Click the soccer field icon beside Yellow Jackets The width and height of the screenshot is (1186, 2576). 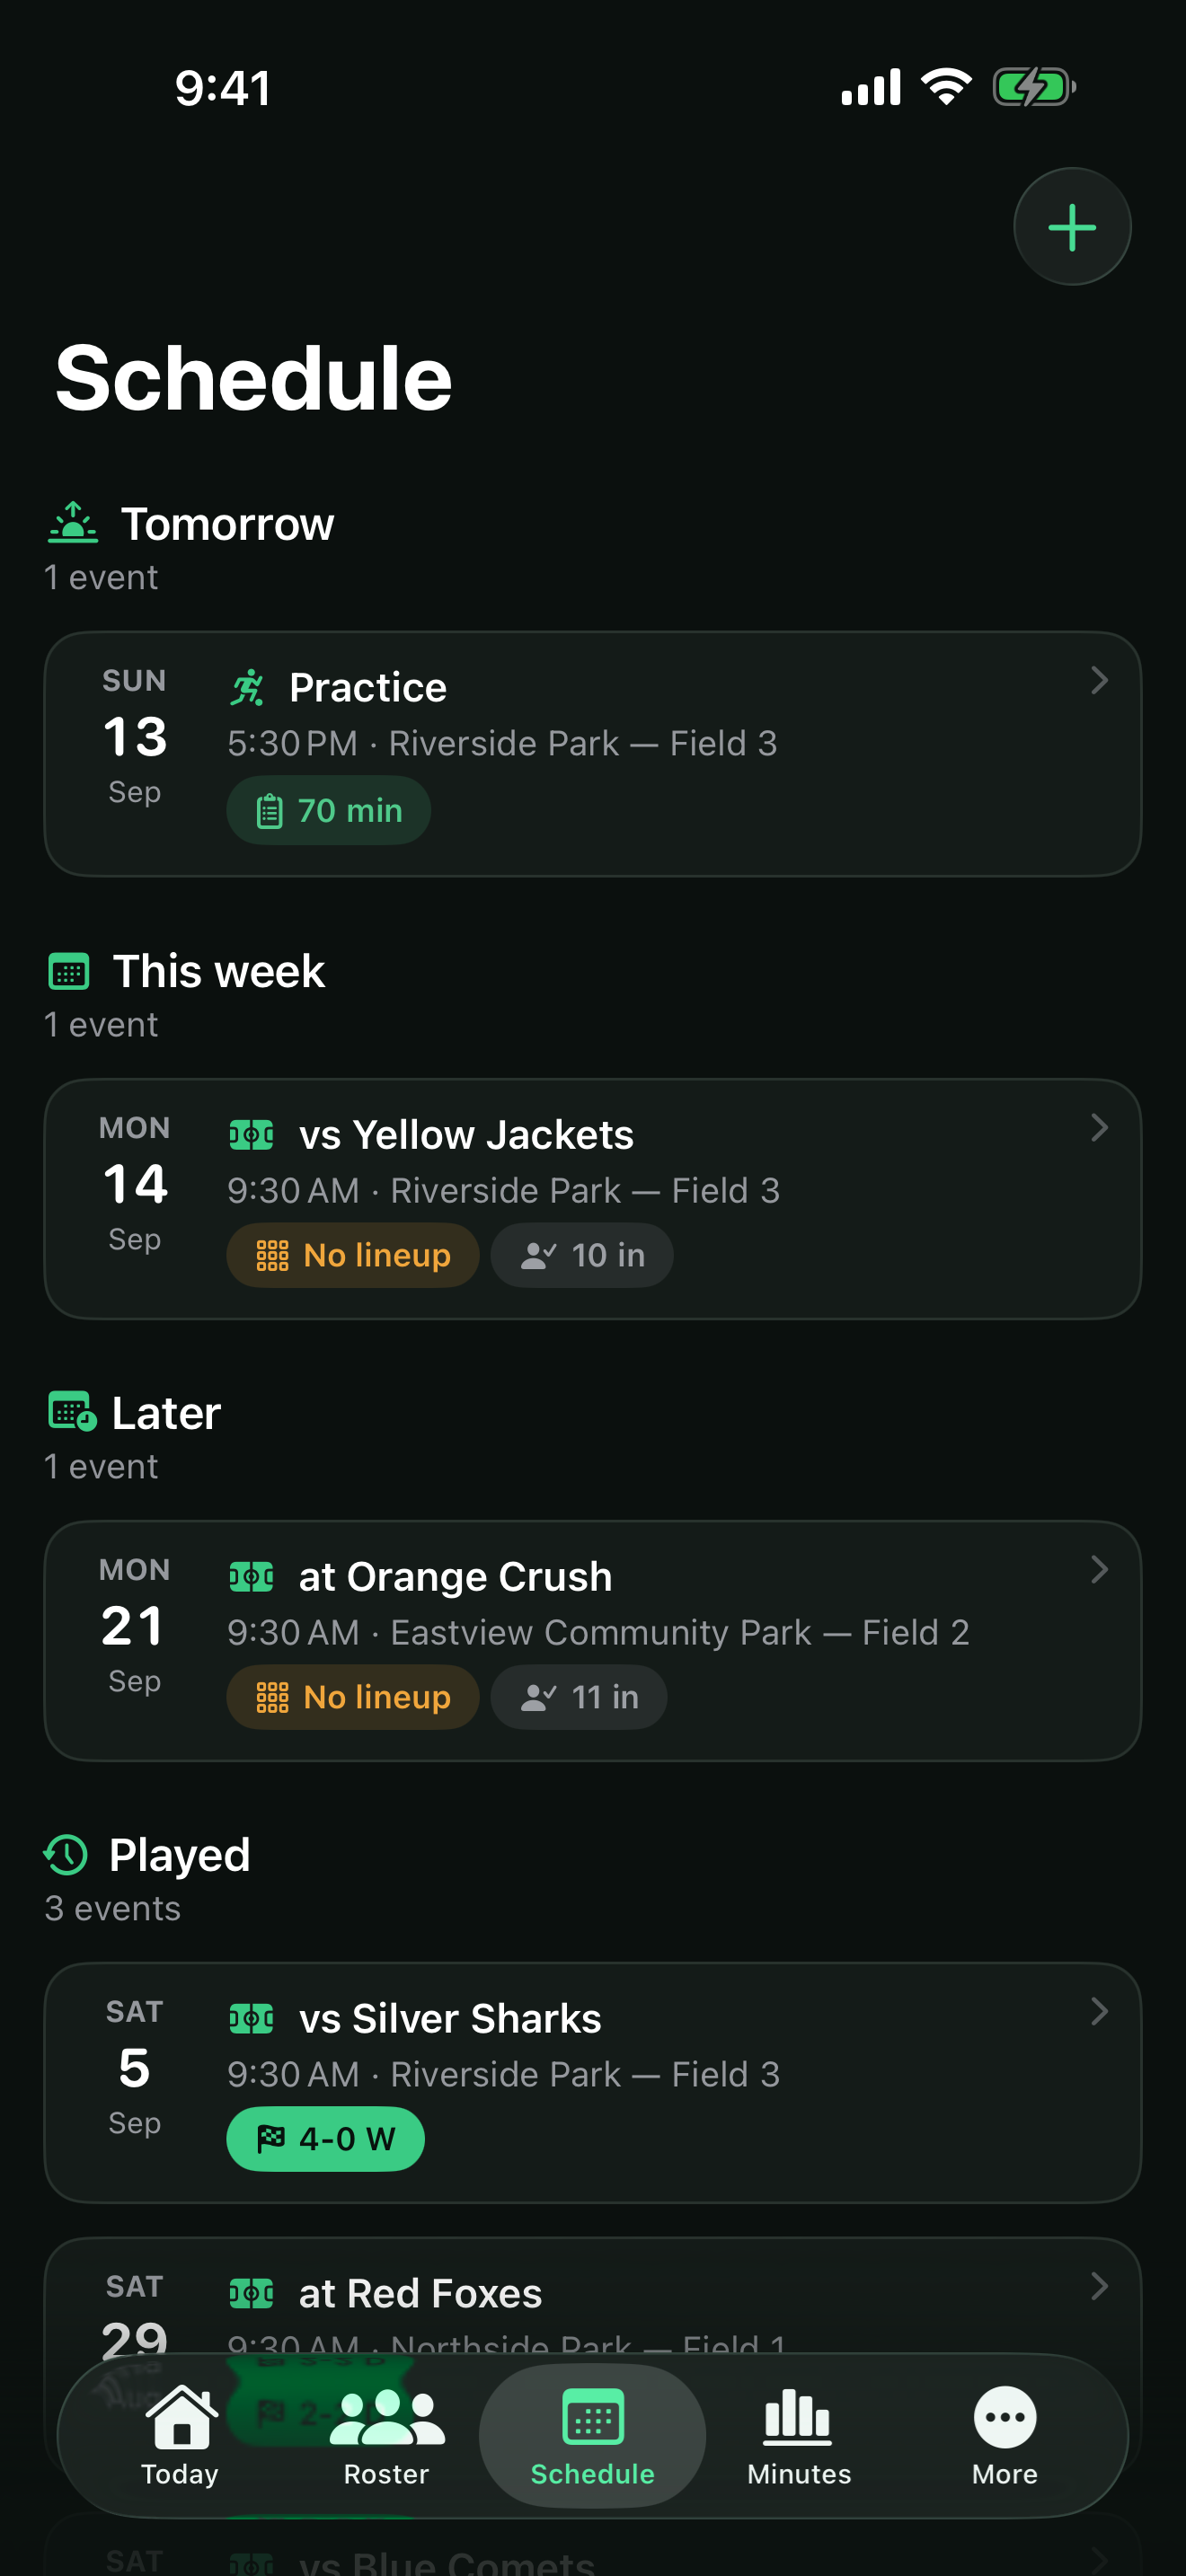tap(251, 1135)
